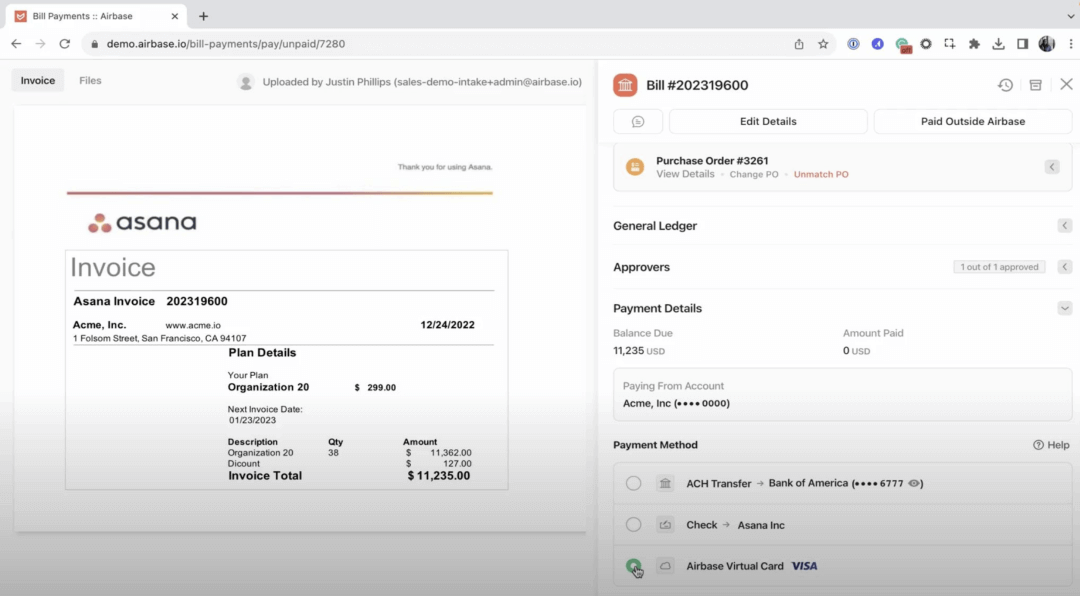This screenshot has height=596, width=1080.
Task: Click the Paying From Account field
Action: (x=842, y=395)
